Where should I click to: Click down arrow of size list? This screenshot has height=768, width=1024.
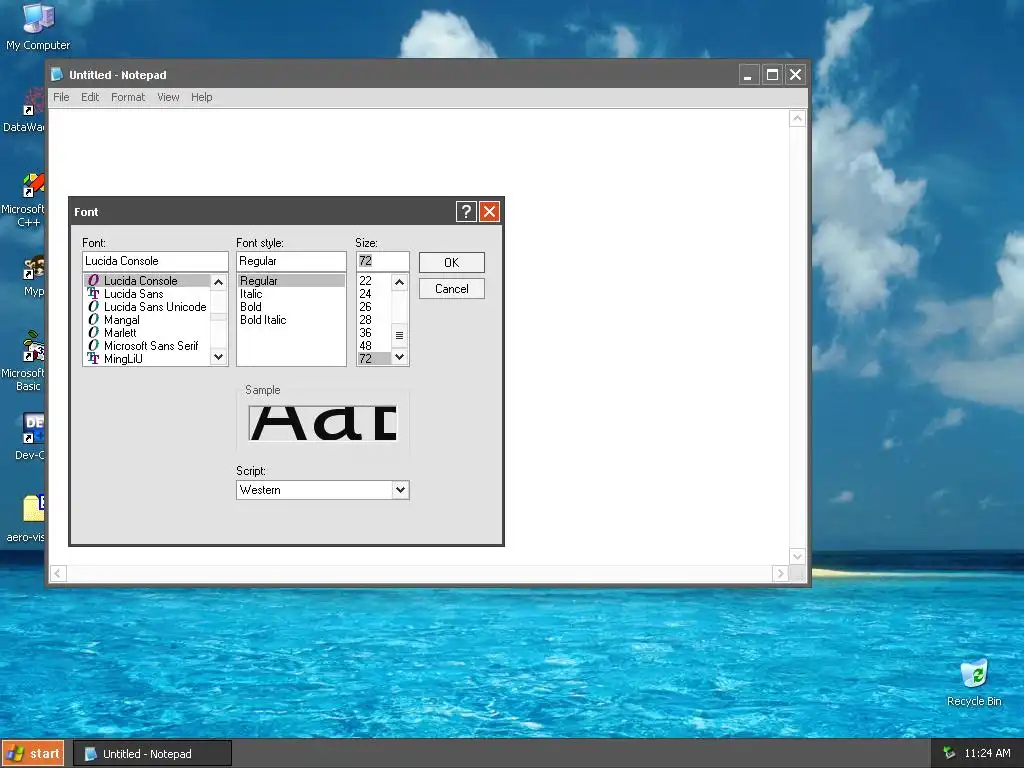[400, 357]
